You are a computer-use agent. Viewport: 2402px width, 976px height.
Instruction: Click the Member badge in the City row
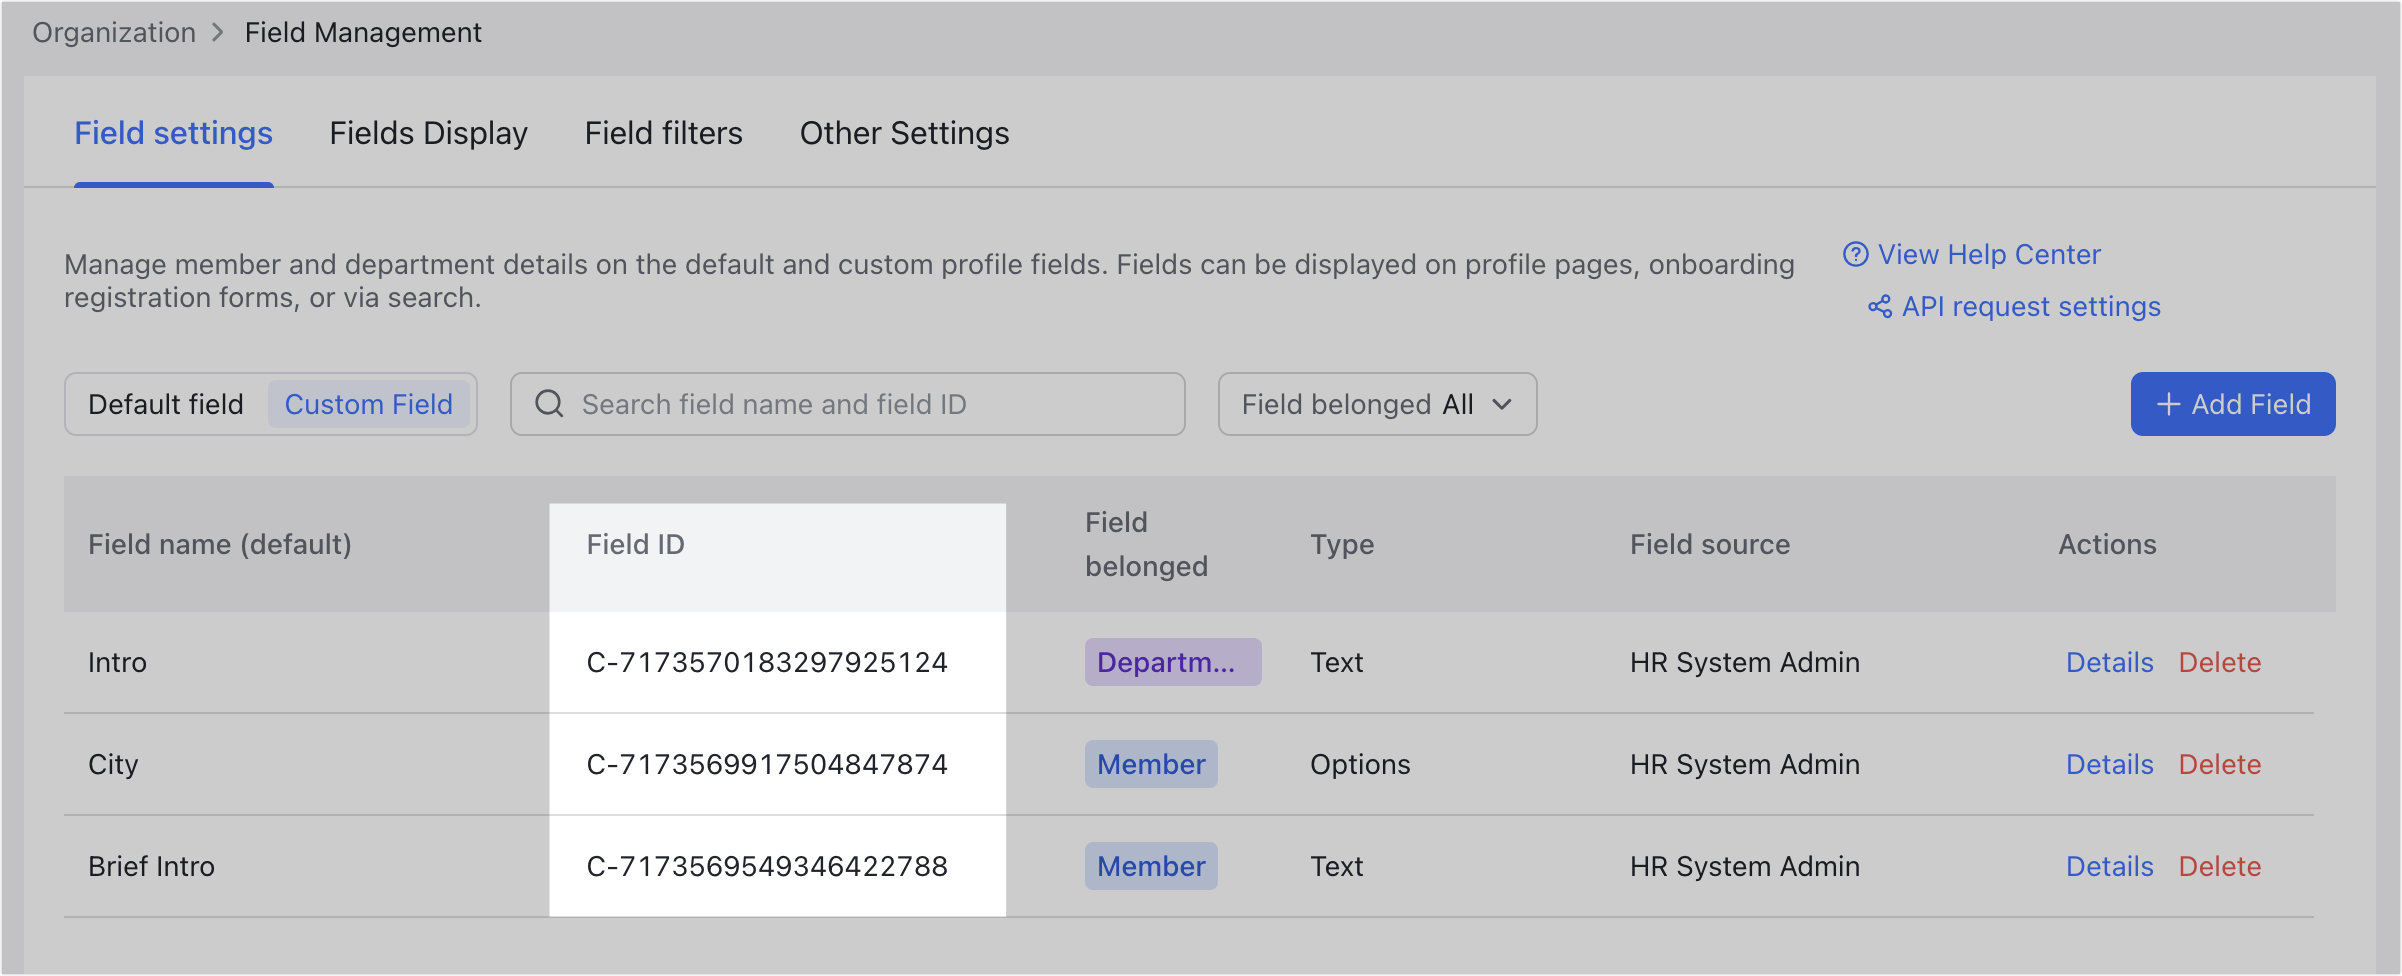[x=1150, y=764]
